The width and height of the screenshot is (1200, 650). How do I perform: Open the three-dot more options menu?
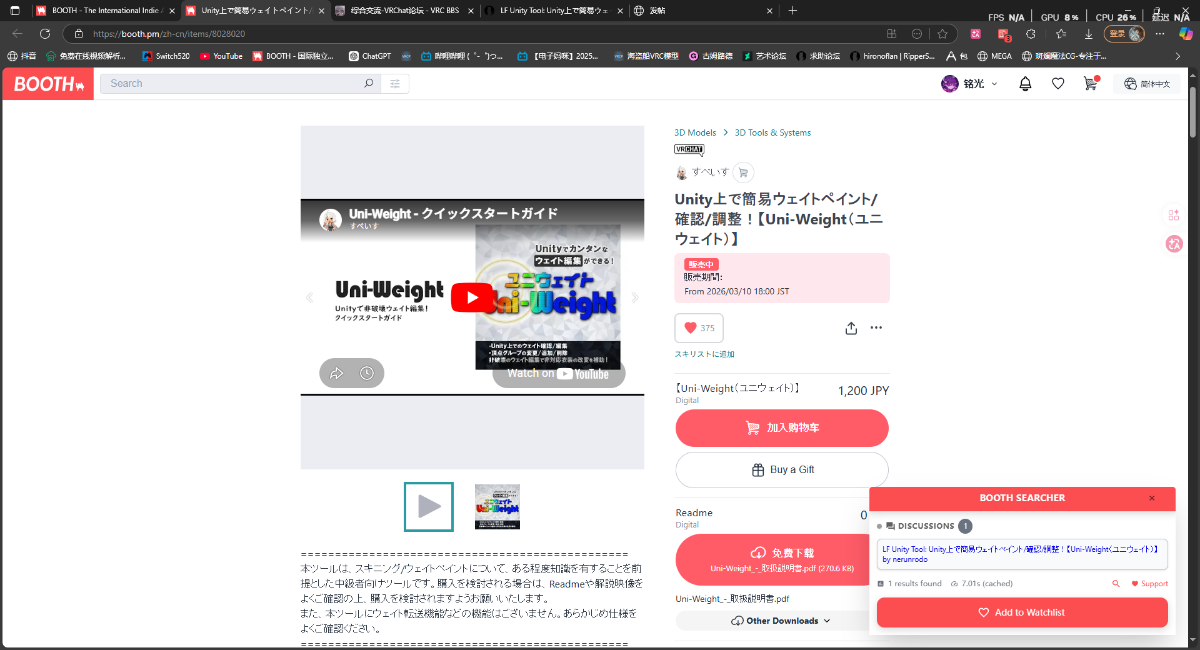point(876,328)
